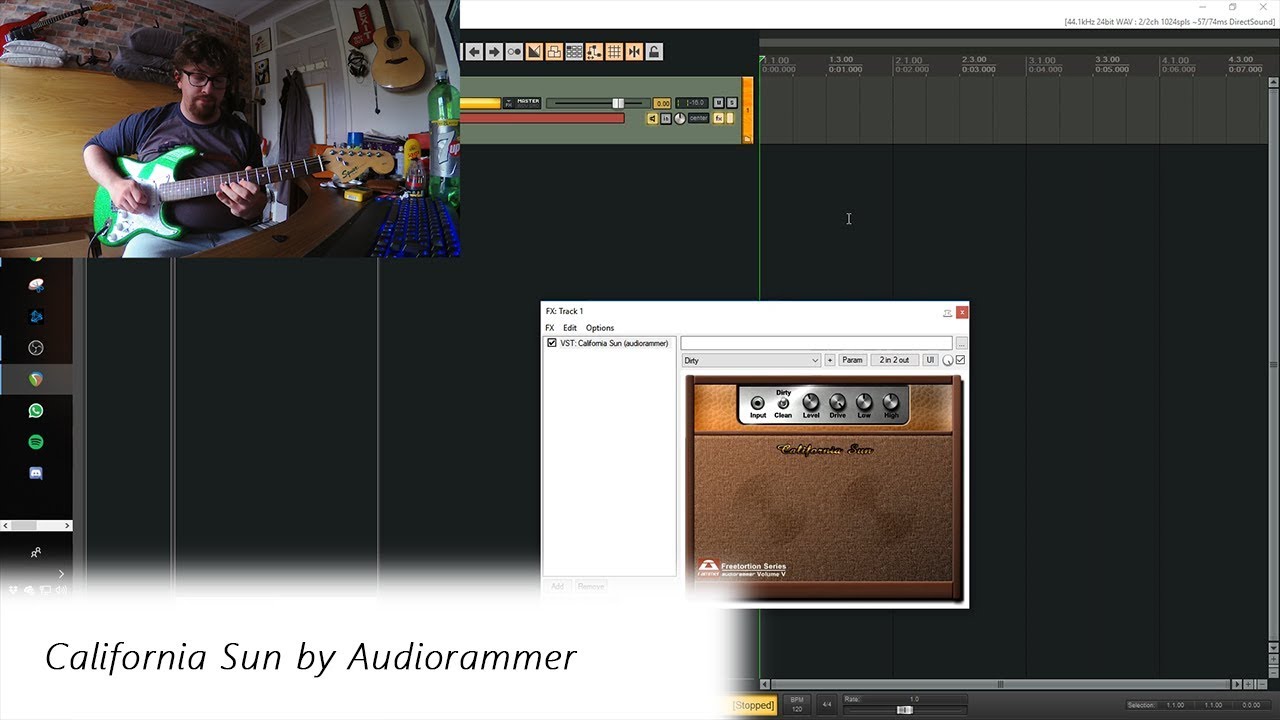This screenshot has height=720, width=1280.
Task: Click the amp Input jack
Action: point(758,402)
